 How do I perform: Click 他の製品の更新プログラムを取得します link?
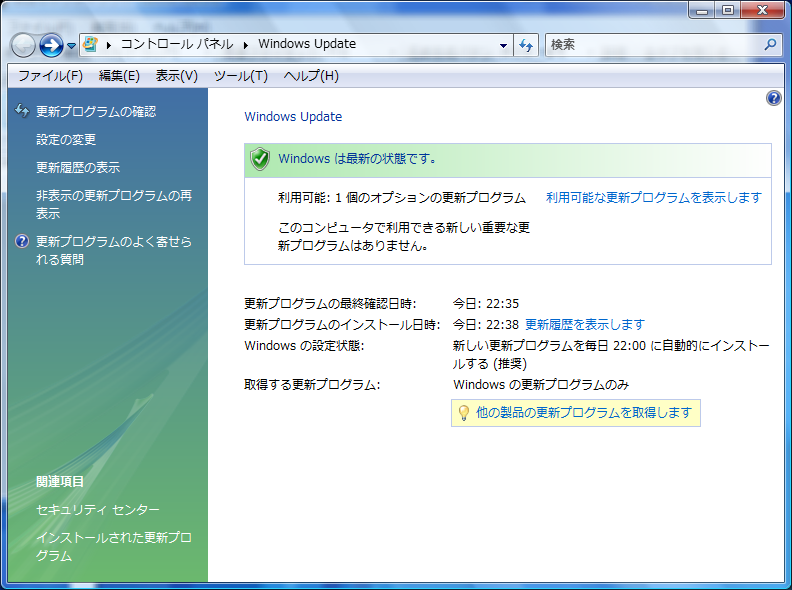pyautogui.click(x=584, y=413)
